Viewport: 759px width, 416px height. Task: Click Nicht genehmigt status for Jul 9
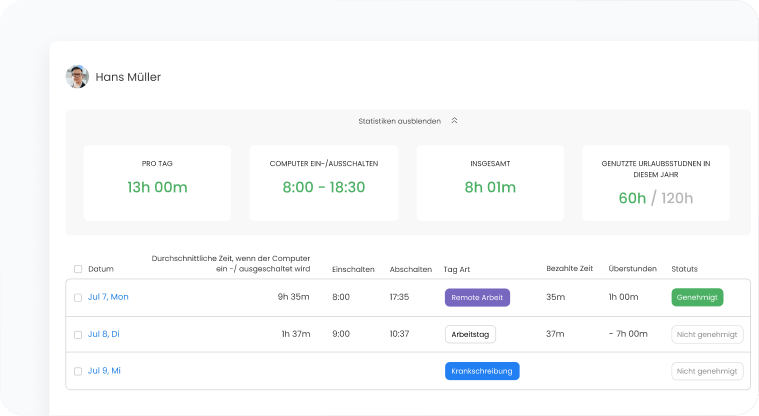coord(707,371)
